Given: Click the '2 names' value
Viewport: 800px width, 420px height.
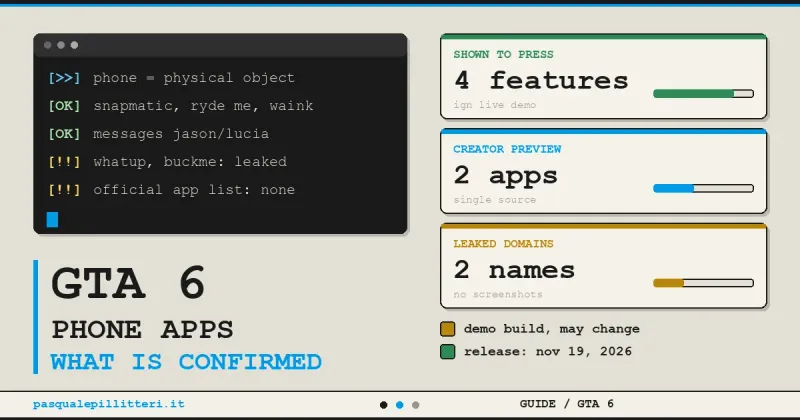Looking at the screenshot, I should [x=514, y=269].
